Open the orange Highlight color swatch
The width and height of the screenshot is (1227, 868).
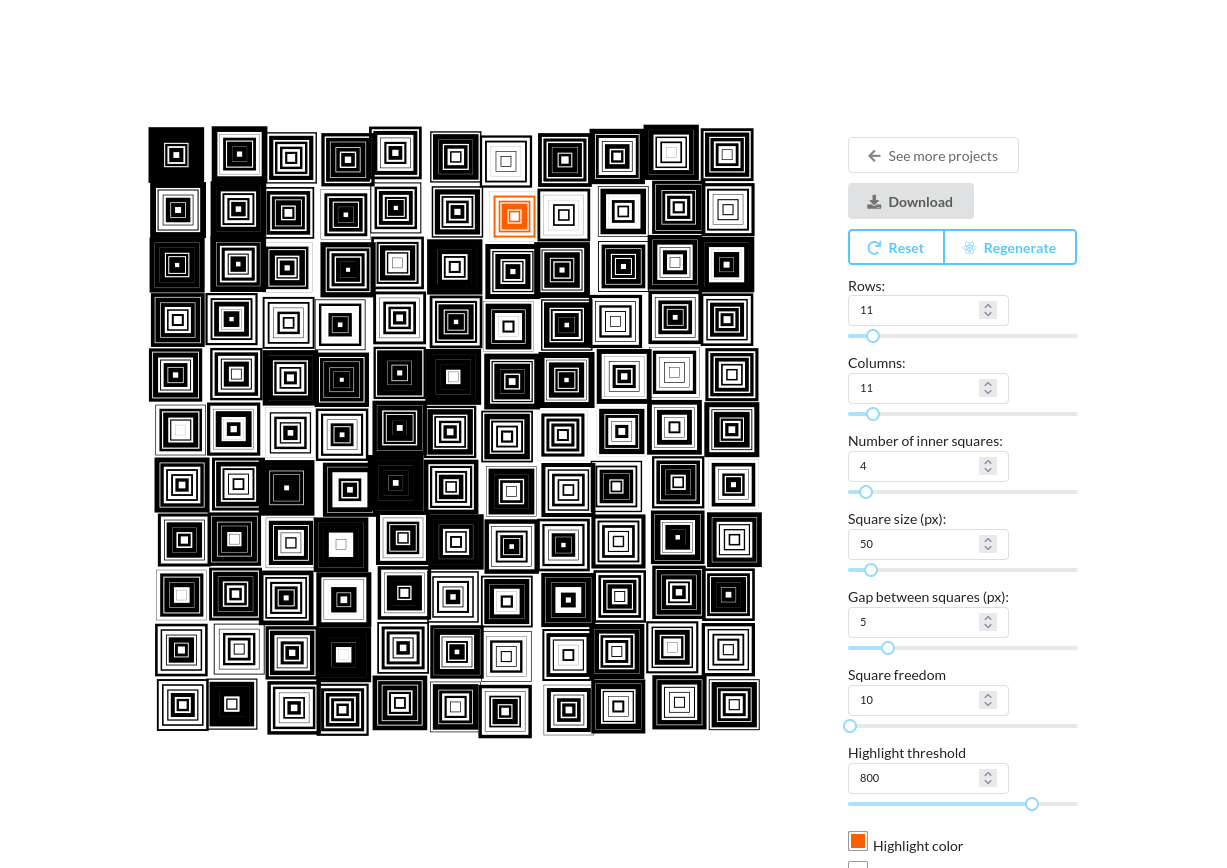(858, 841)
